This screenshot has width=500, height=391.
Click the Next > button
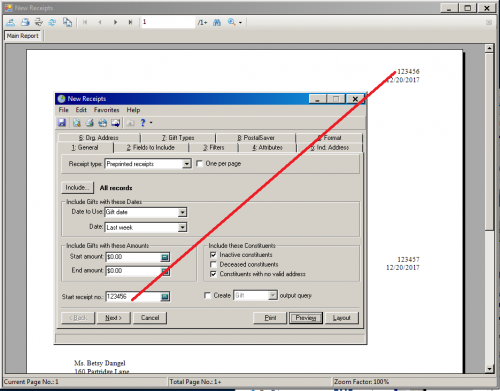pos(114,318)
